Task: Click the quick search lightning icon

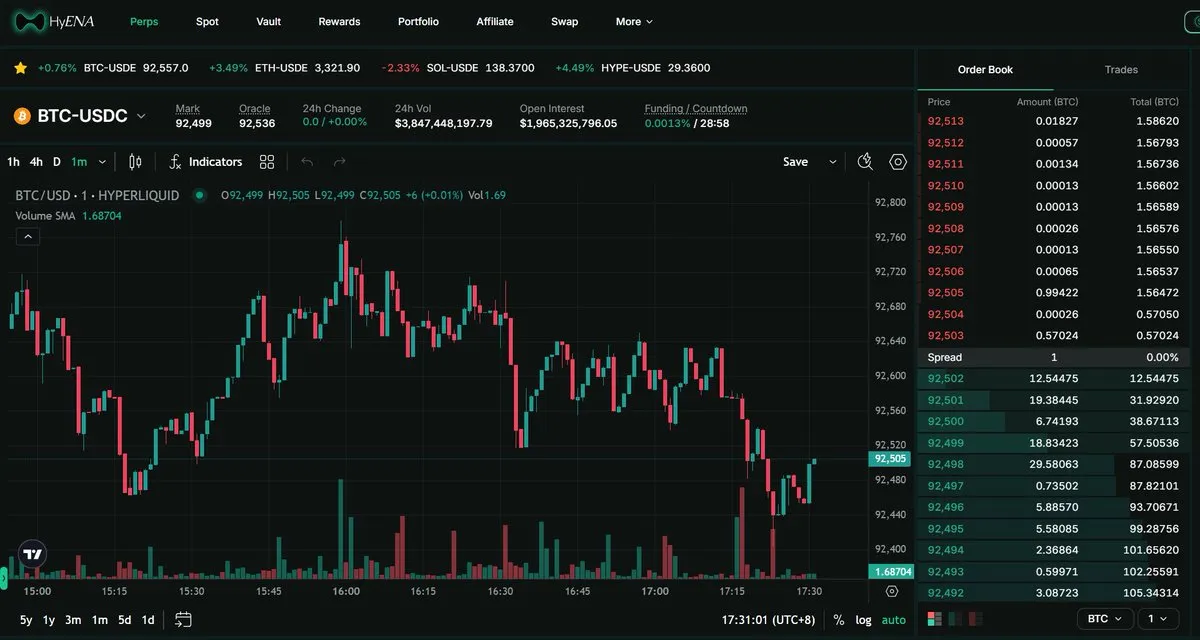Action: (x=866, y=162)
